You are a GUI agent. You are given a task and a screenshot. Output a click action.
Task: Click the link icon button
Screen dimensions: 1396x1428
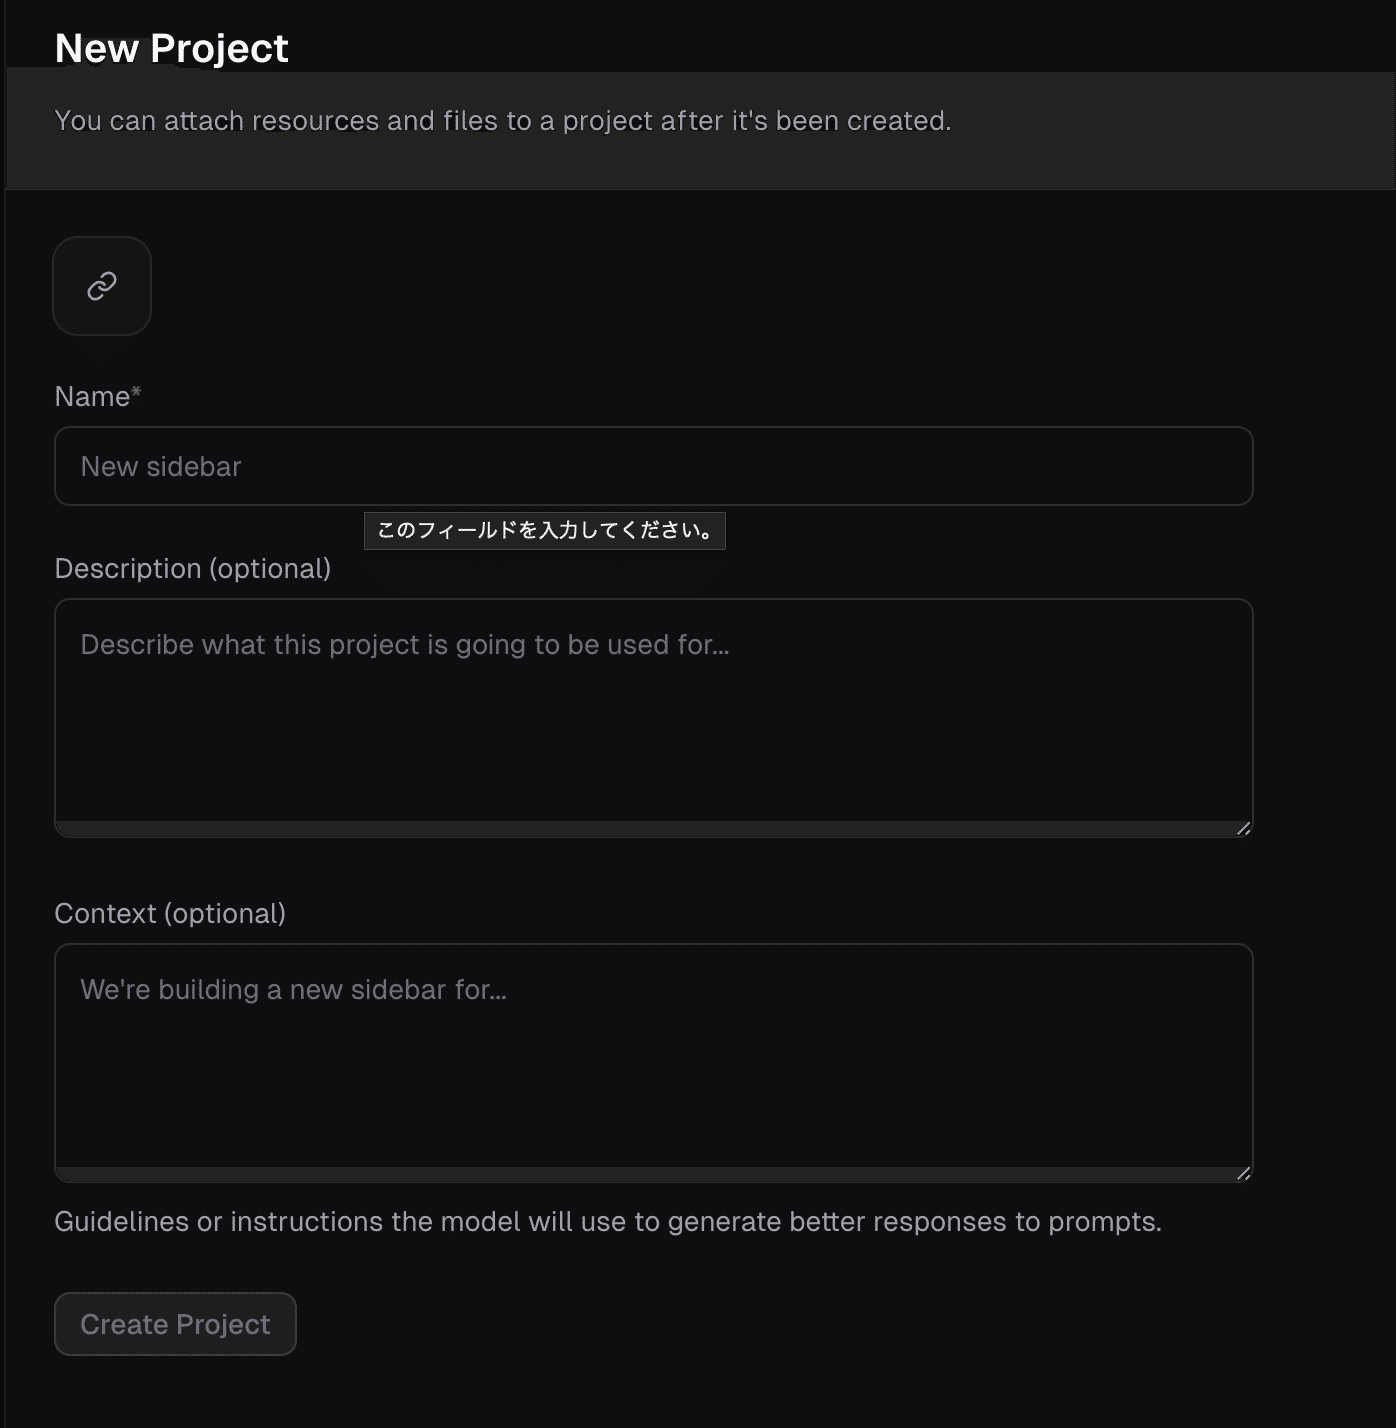(102, 286)
